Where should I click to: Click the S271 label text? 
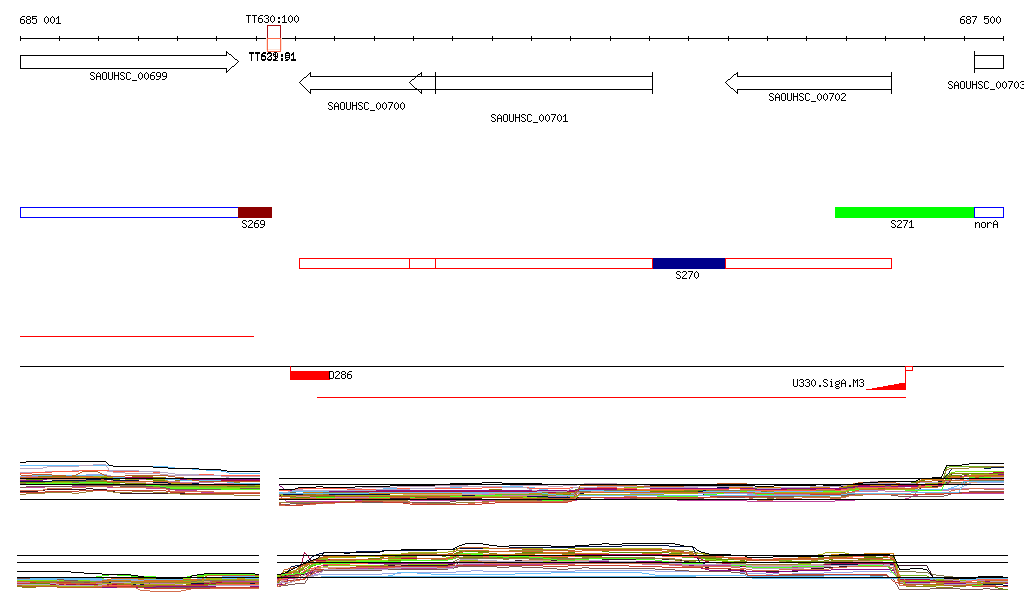coord(902,225)
